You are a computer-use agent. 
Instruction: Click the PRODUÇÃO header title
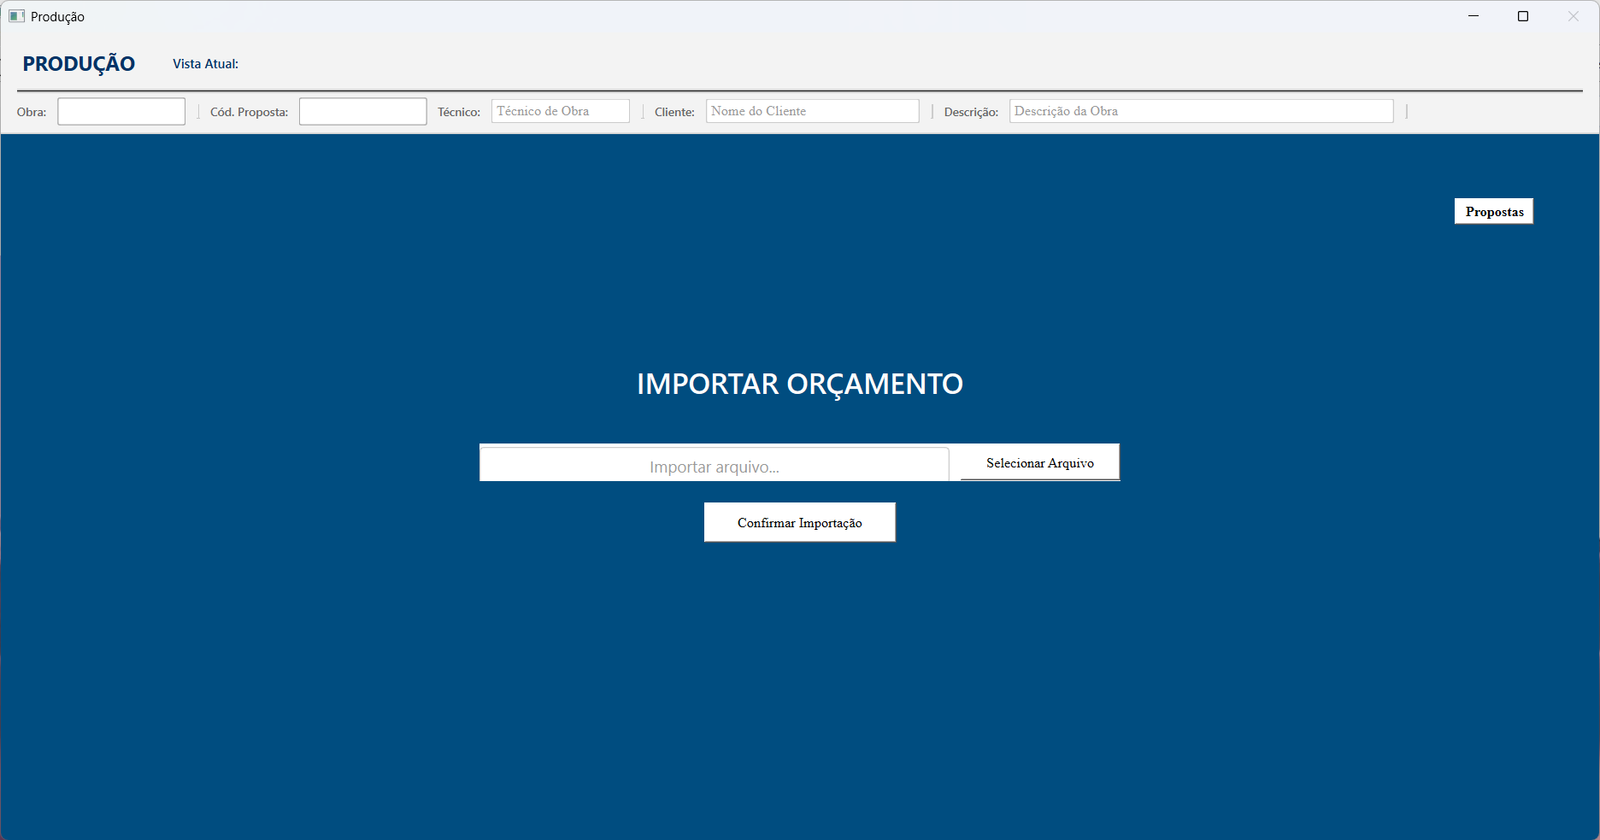[79, 64]
